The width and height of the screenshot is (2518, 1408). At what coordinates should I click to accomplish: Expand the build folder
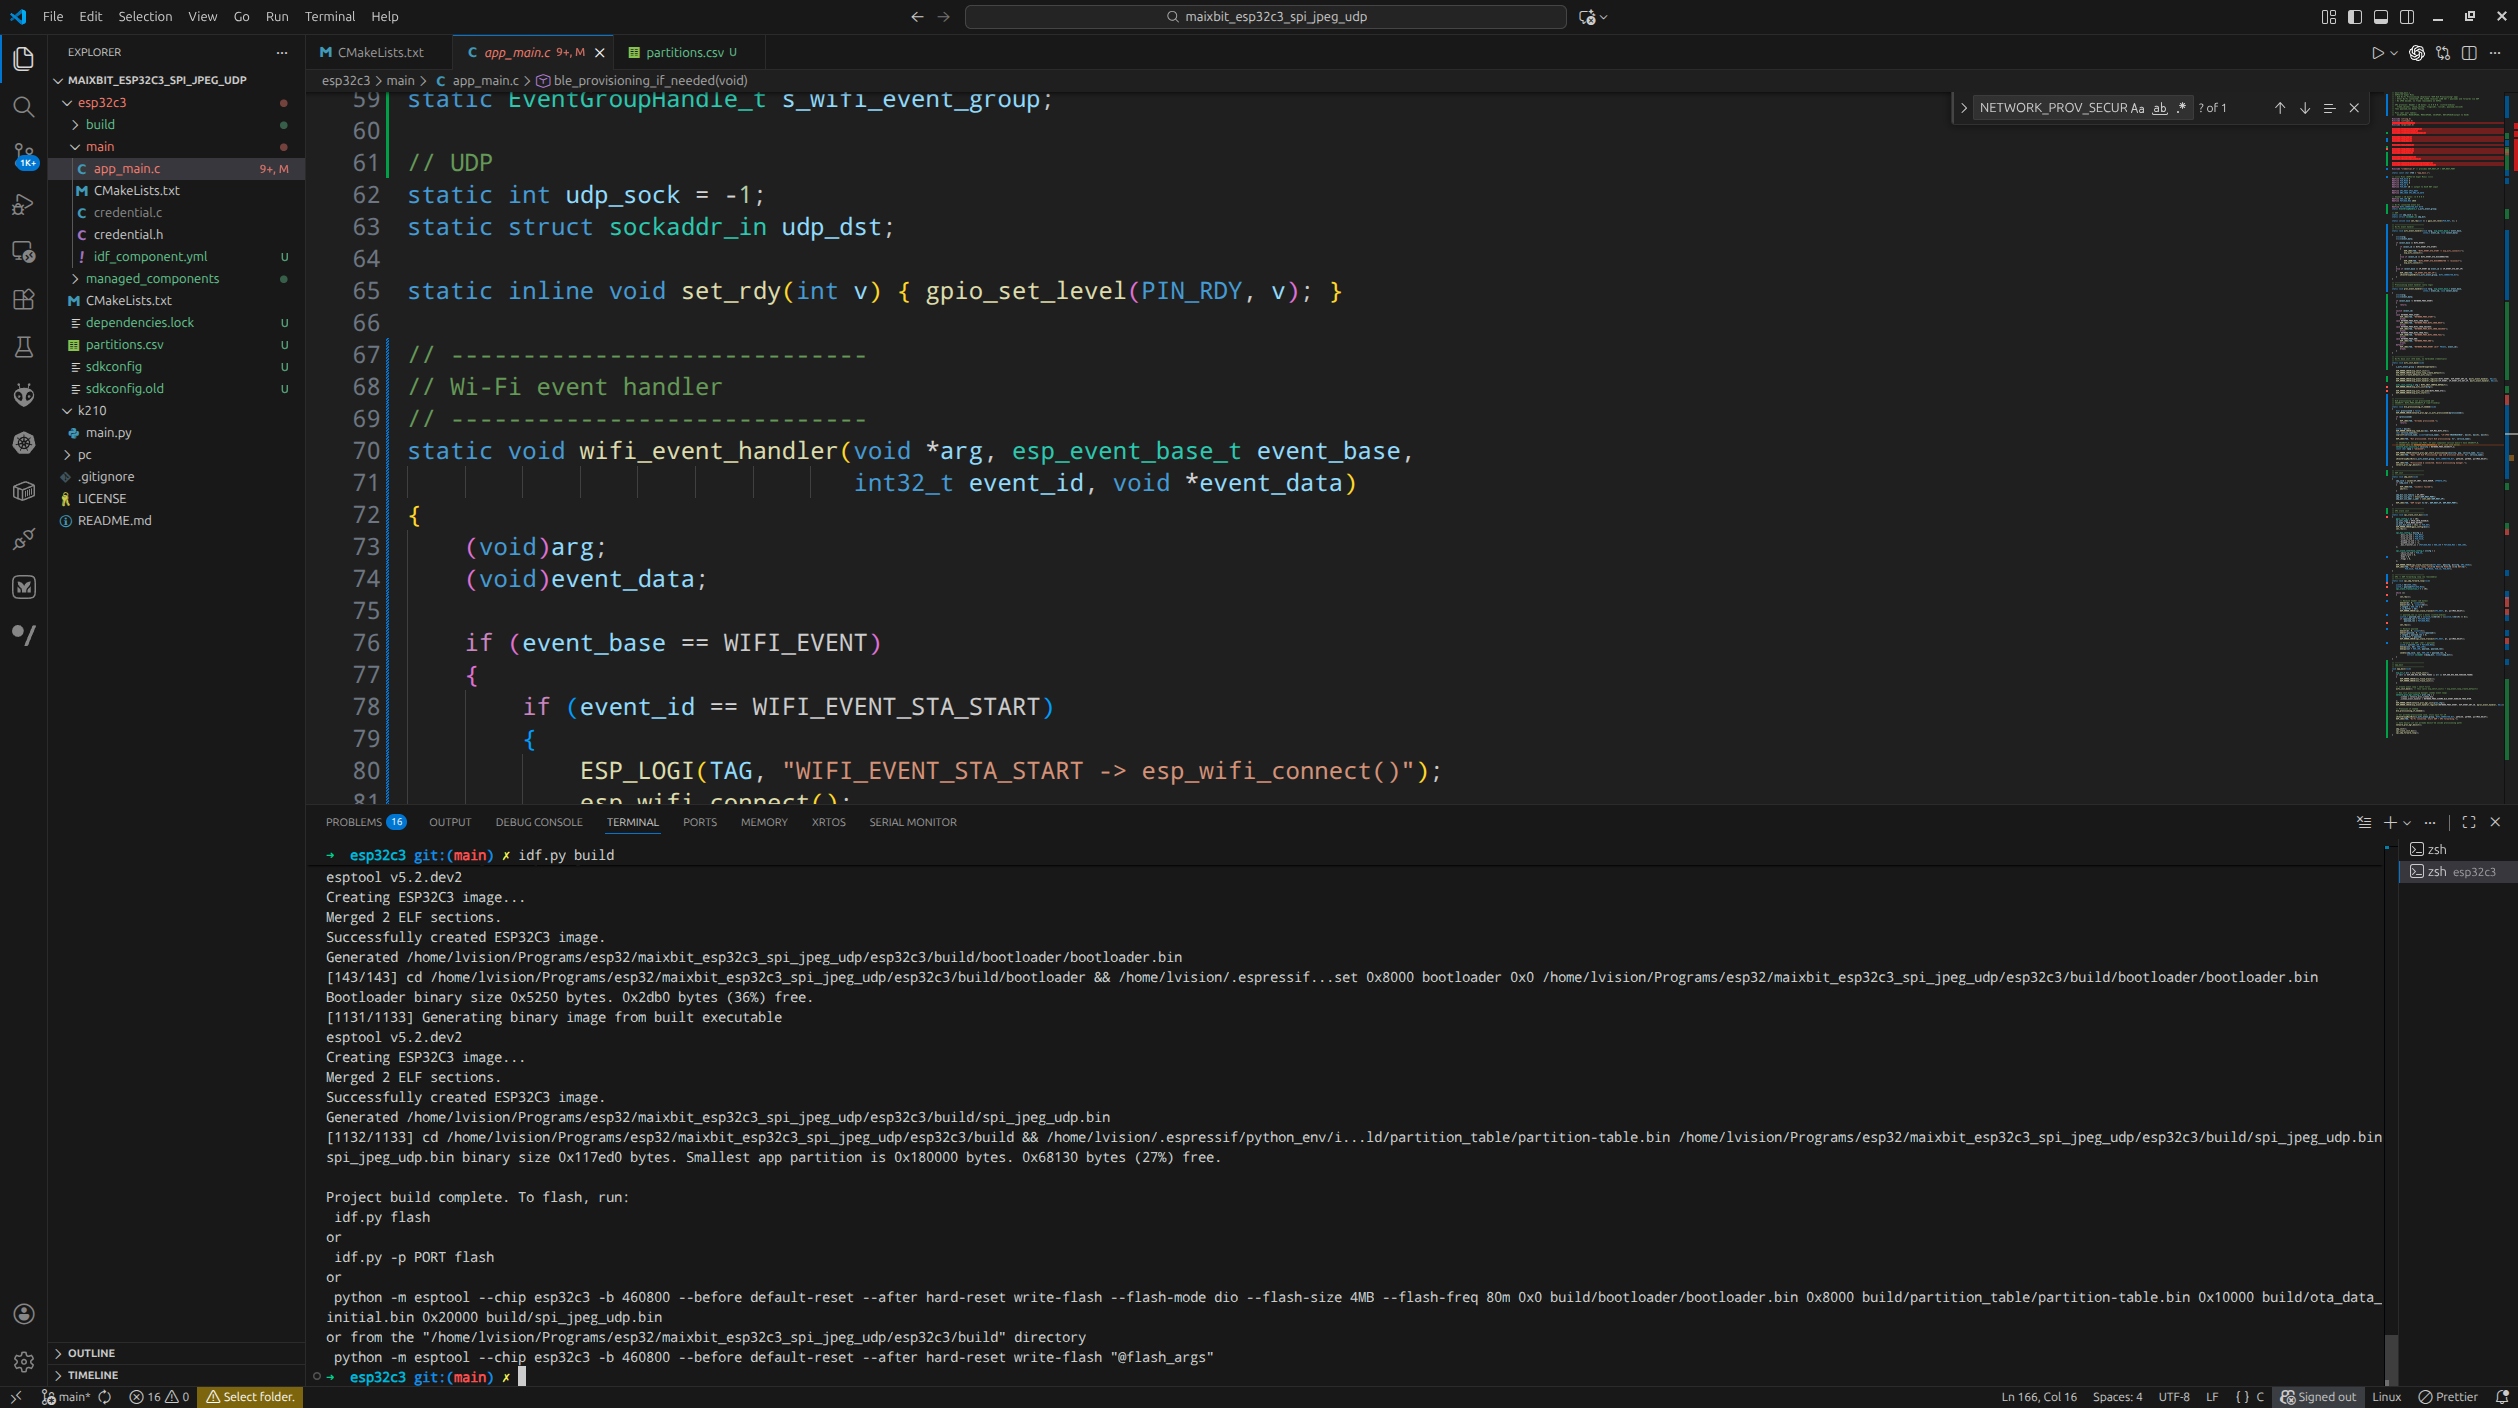(x=99, y=125)
